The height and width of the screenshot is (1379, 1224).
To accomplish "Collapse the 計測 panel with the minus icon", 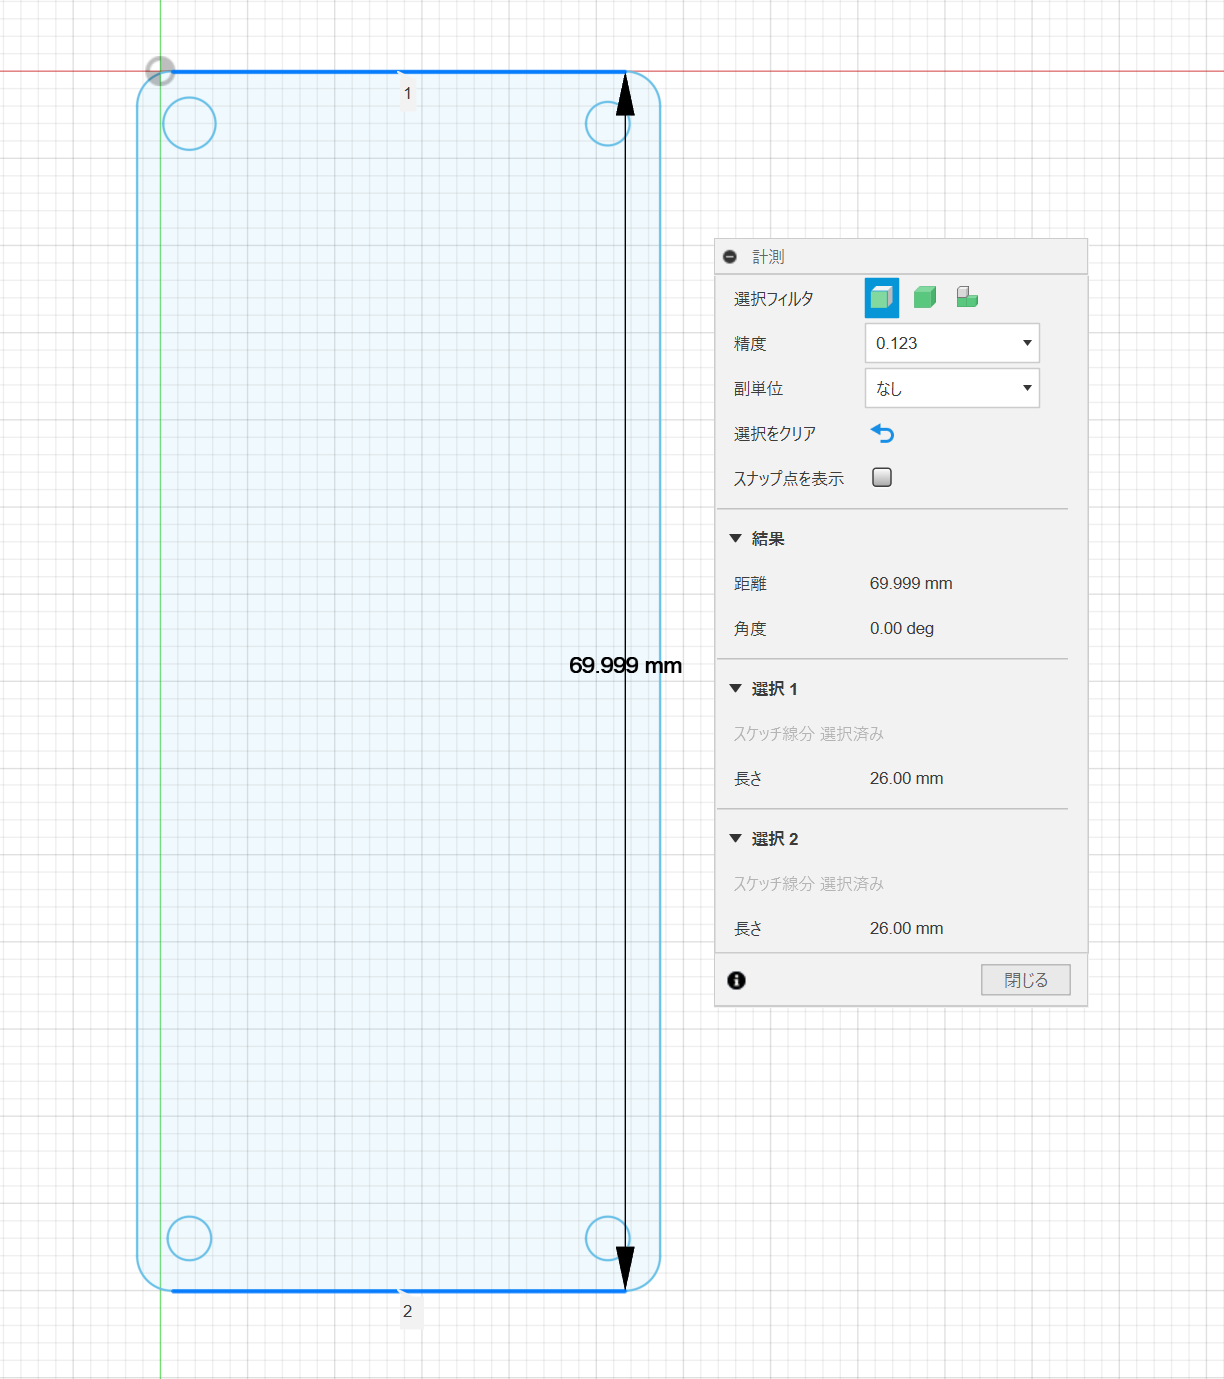I will 730,257.
